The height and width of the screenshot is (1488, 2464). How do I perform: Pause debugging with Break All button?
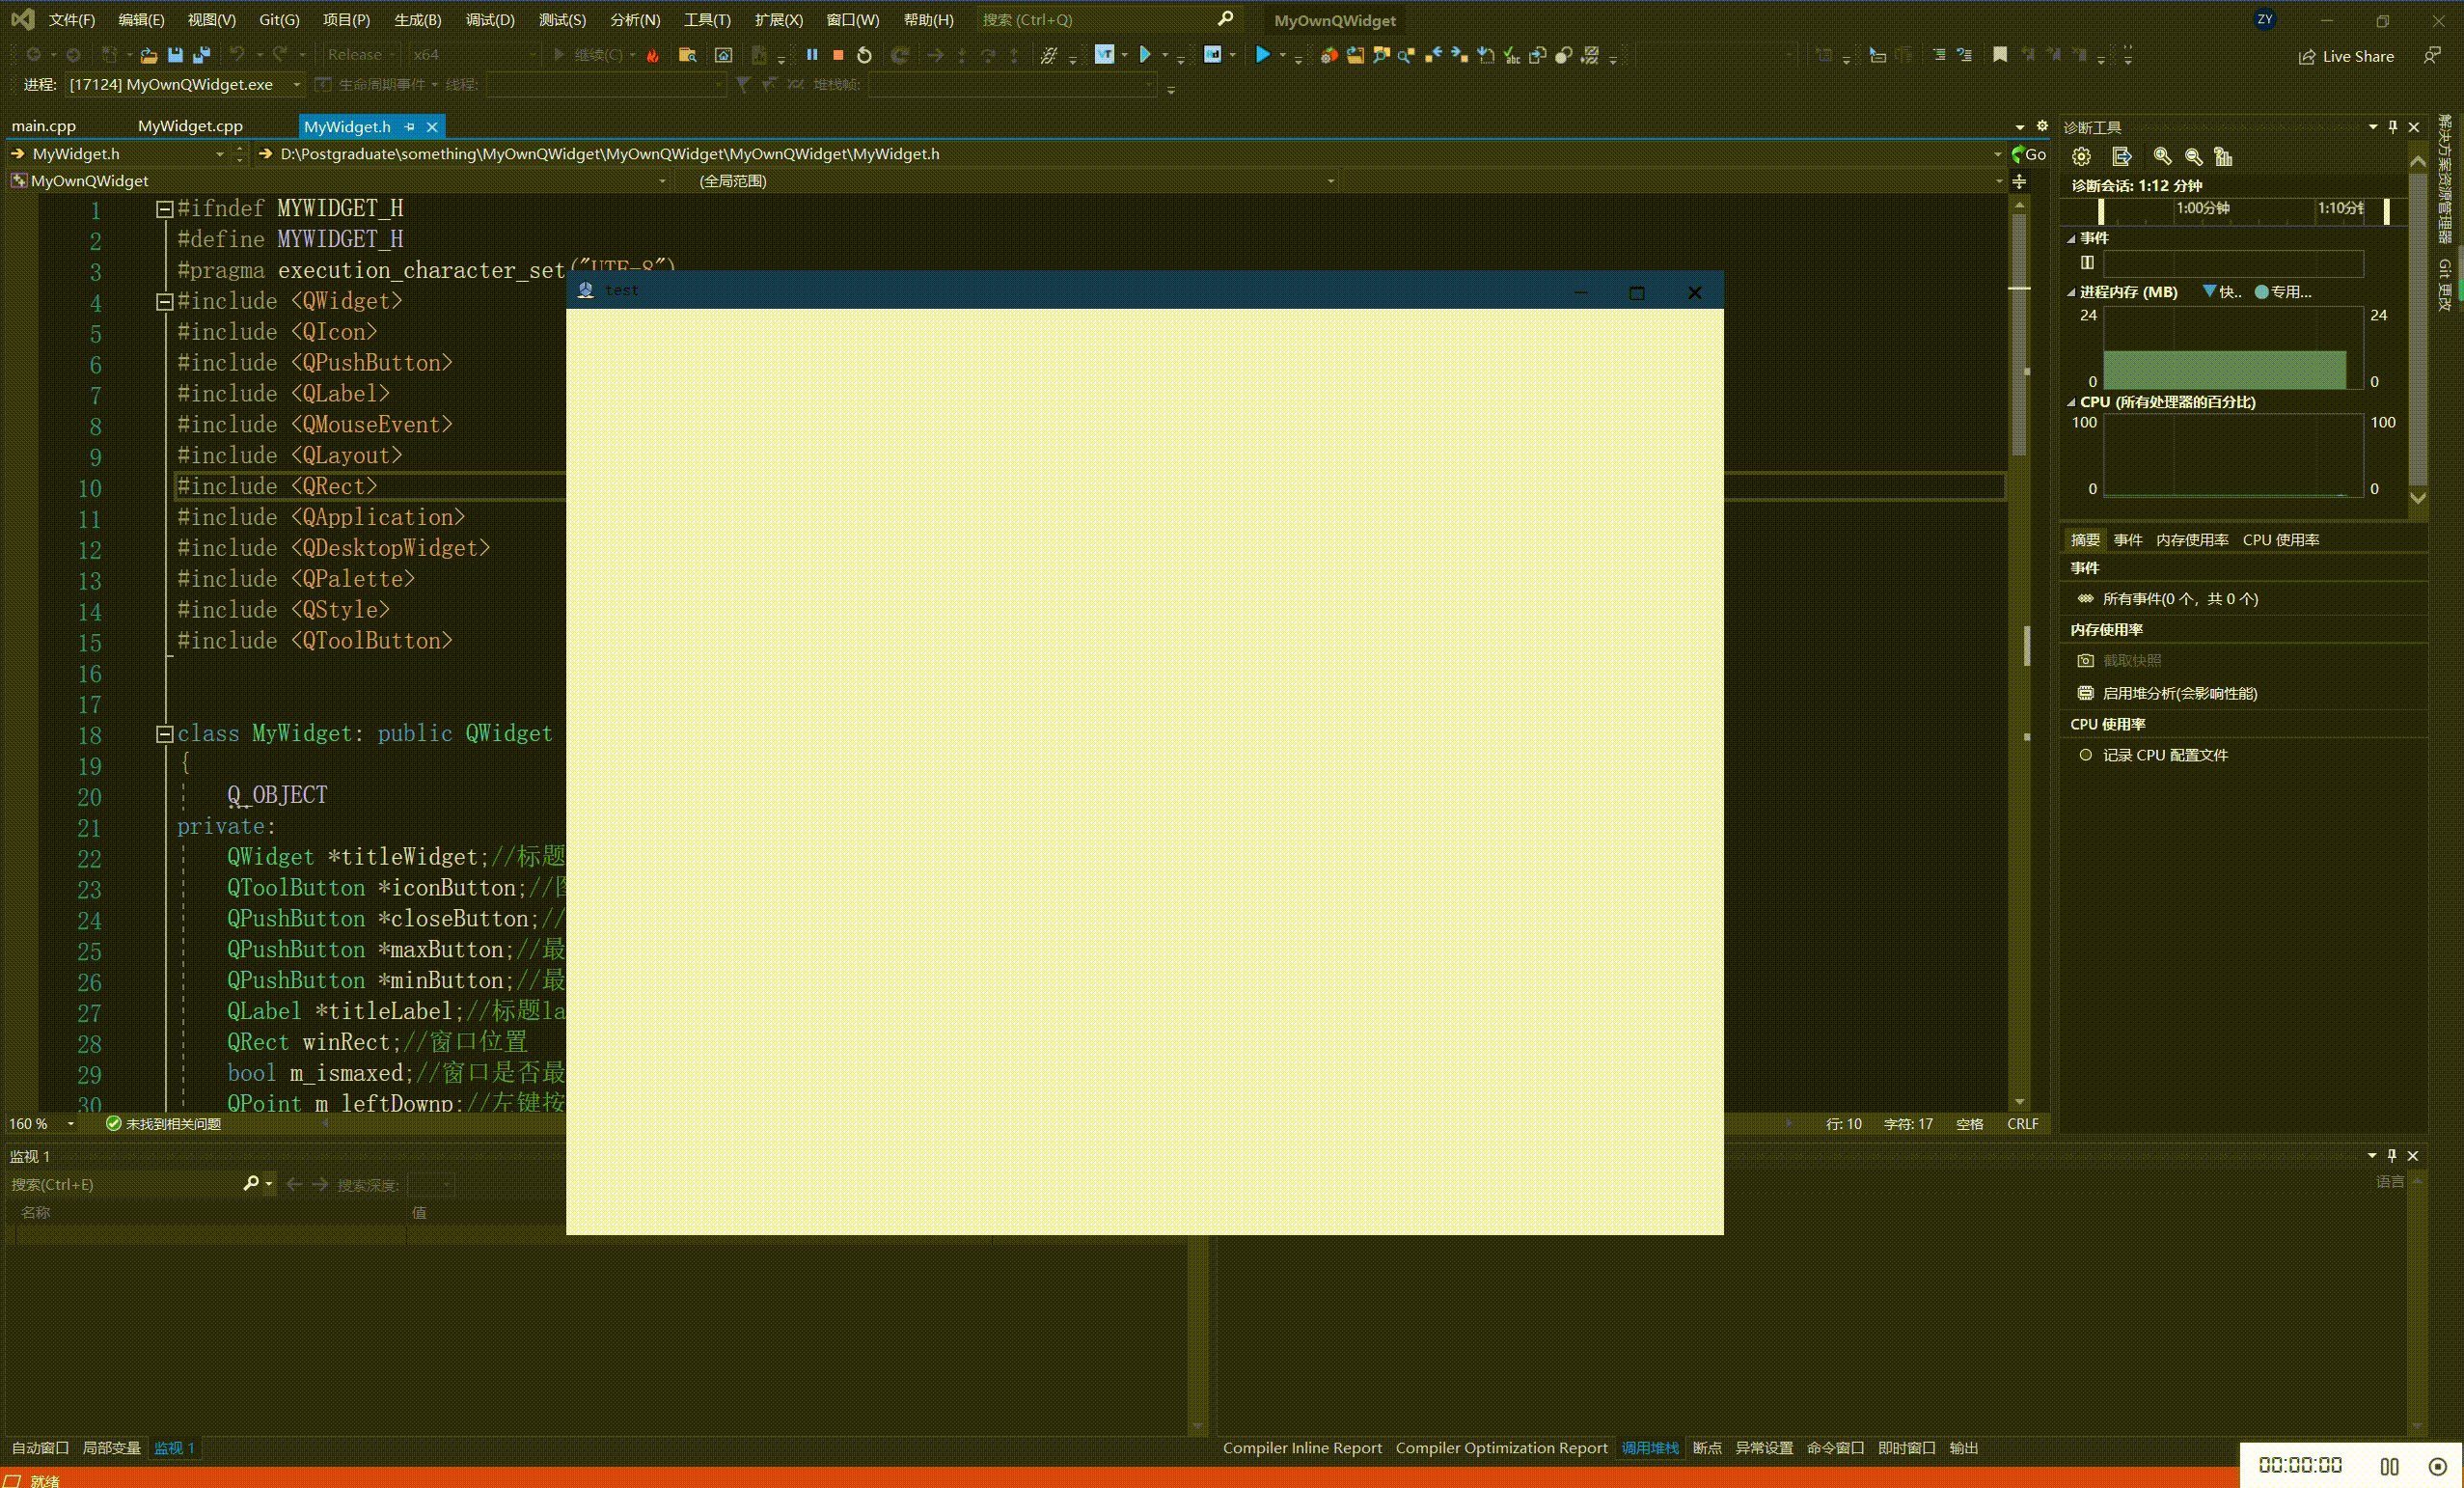(x=812, y=55)
